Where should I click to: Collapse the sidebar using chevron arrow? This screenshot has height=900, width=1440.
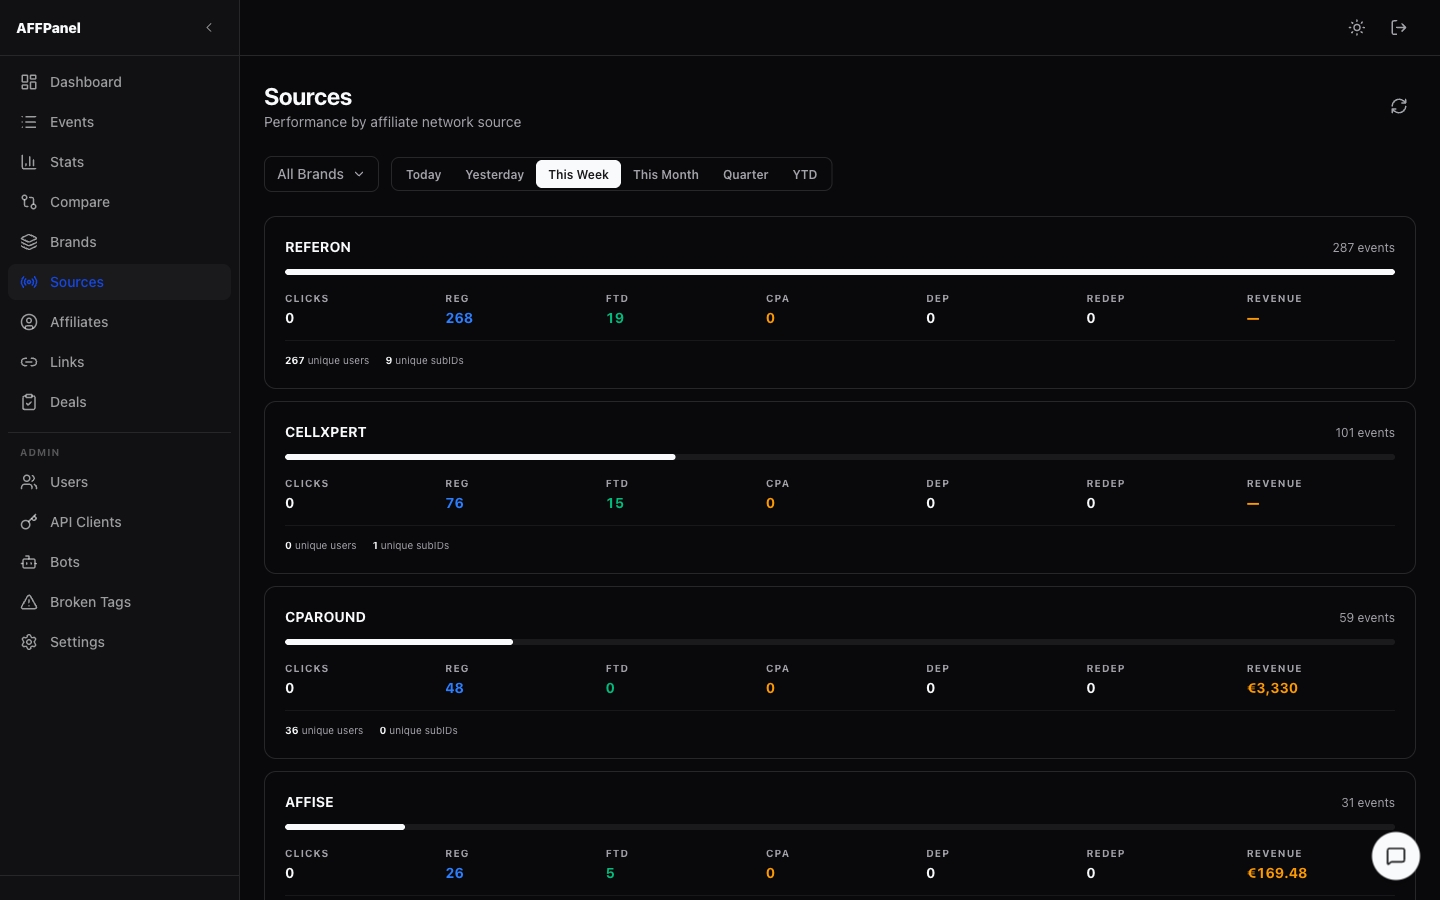pos(208,27)
